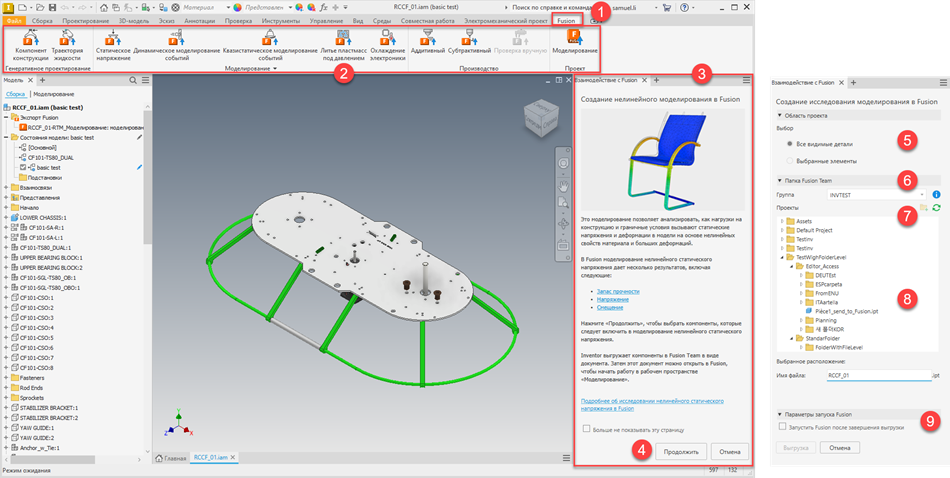Click Отмена in the nonlinear simulation panel
This screenshot has height=478, width=950.
729,452
